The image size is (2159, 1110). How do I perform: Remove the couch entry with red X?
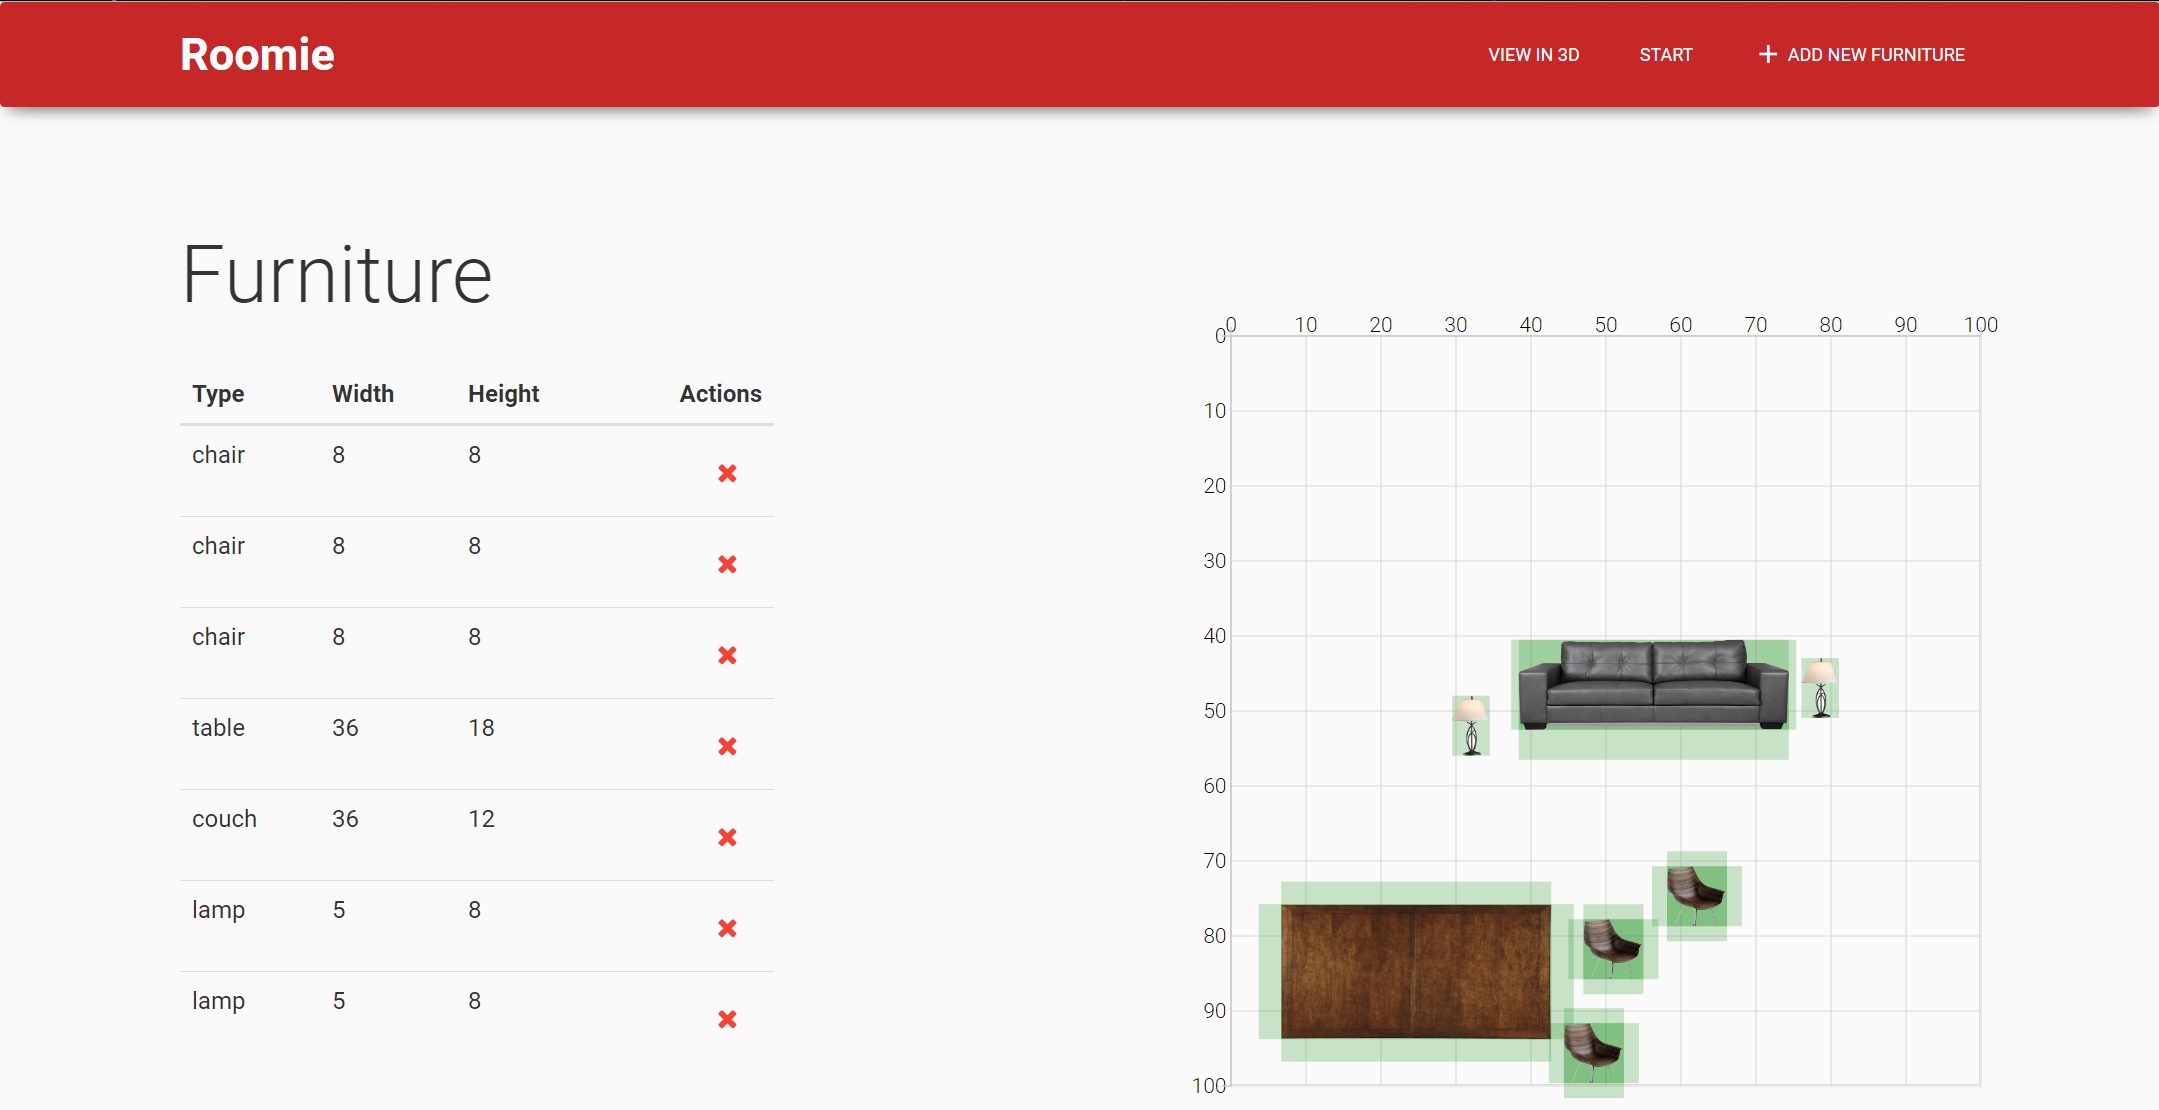[727, 837]
